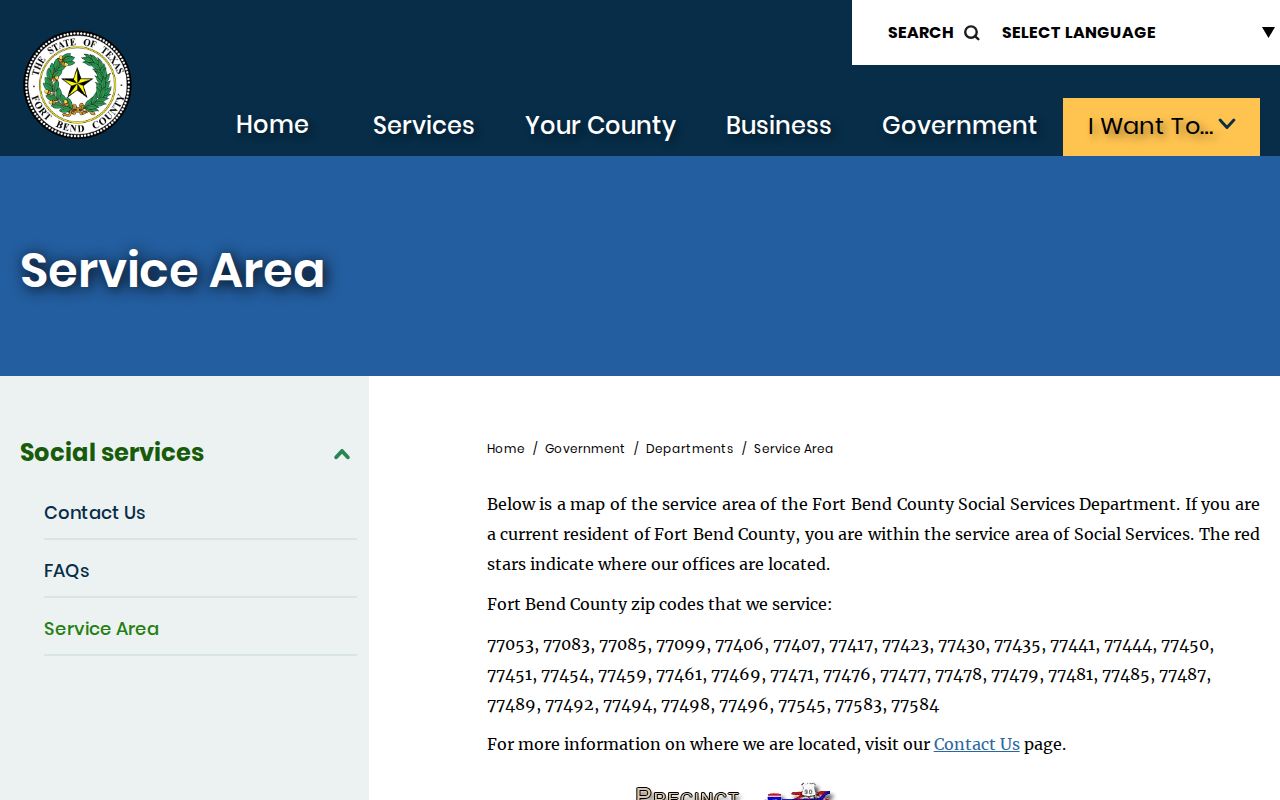This screenshot has width=1280, height=800.
Task: Click the Departments breadcrumb link
Action: tap(690, 449)
